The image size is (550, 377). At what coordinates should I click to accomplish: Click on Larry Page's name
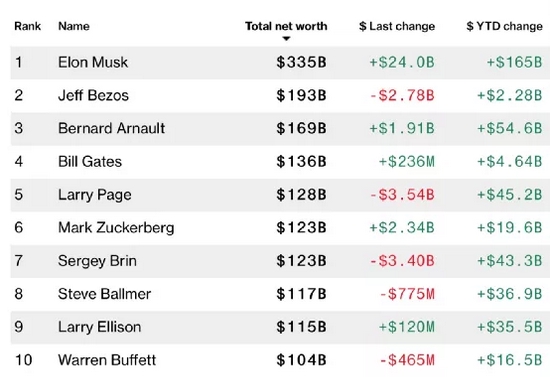coord(95,195)
